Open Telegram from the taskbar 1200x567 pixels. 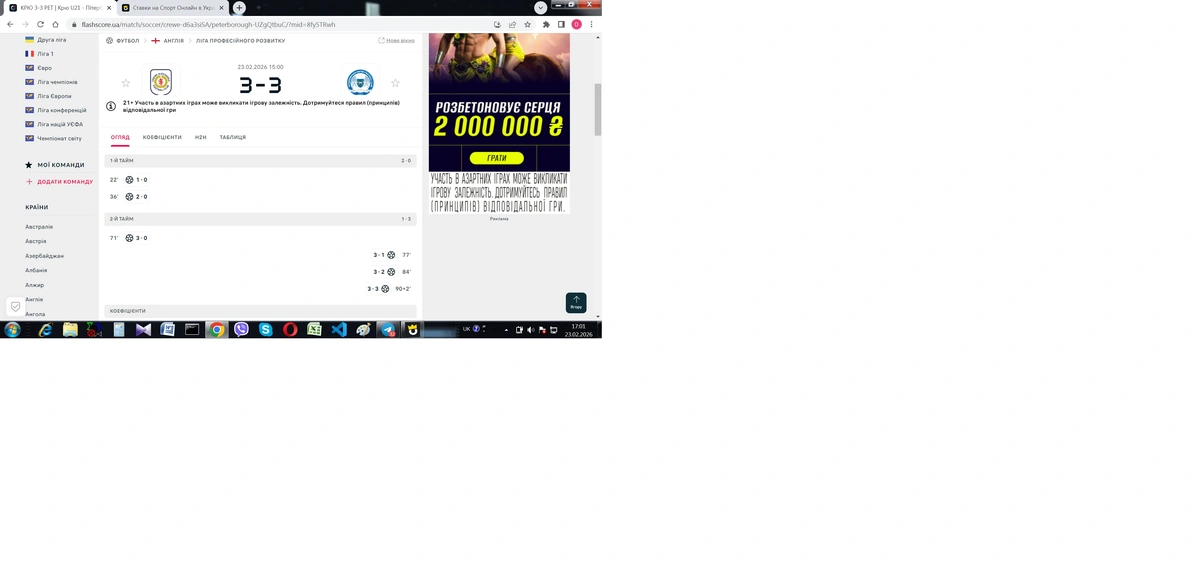(387, 329)
